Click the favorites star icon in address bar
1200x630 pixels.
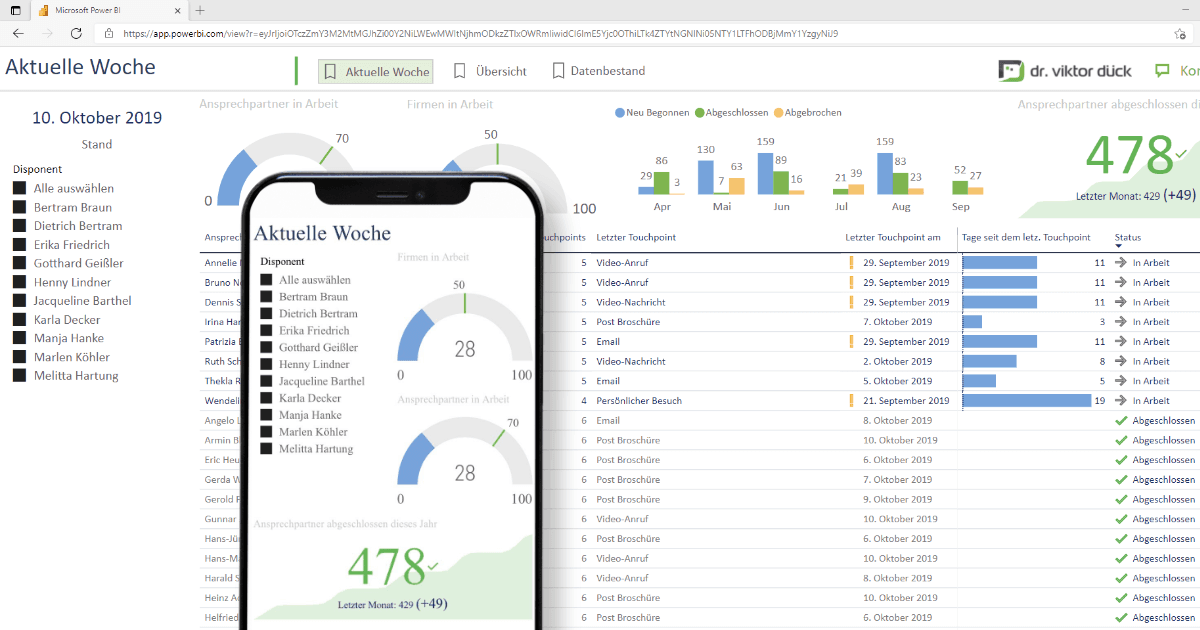click(1180, 33)
